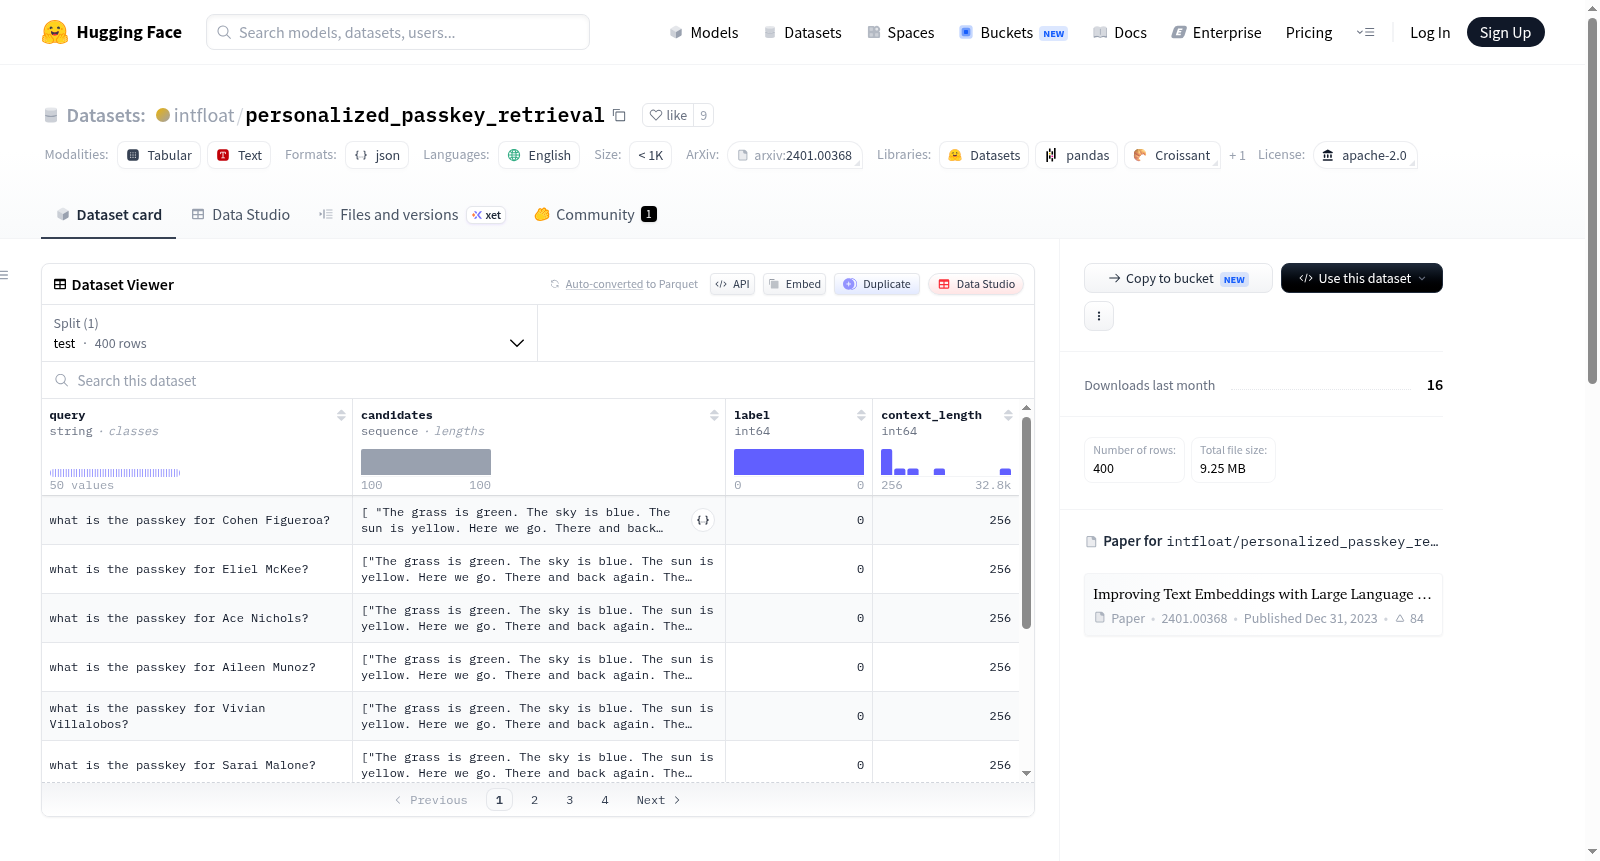Copy dataset to bucket
Screen dimensions: 1600x861
1178,278
